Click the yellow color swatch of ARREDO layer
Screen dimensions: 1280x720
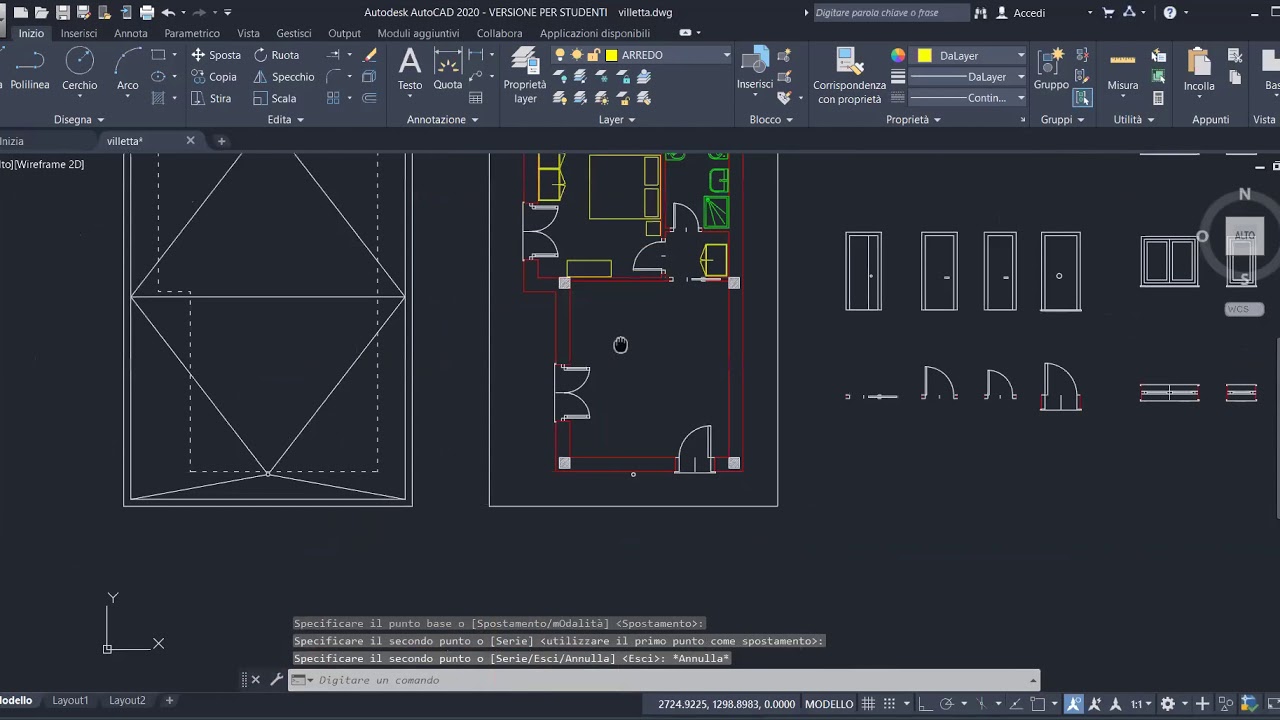coord(612,55)
